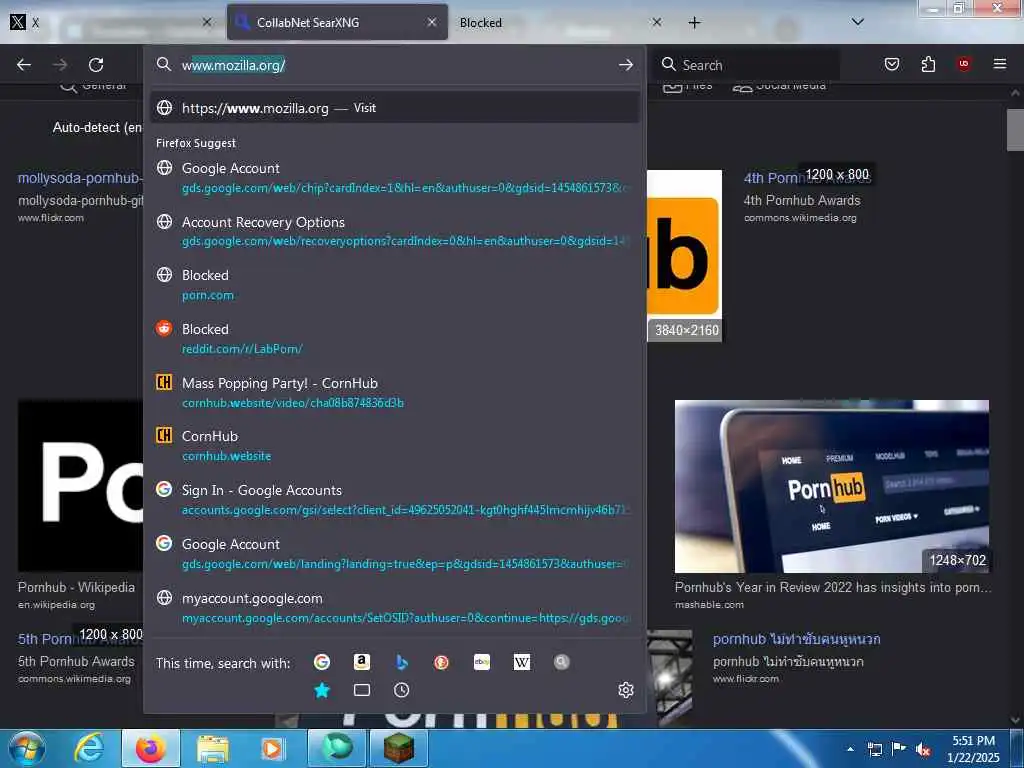The height and width of the screenshot is (768, 1024).
Task: Click the page vertical scrollbar thumb
Action: pyautogui.click(x=1015, y=130)
